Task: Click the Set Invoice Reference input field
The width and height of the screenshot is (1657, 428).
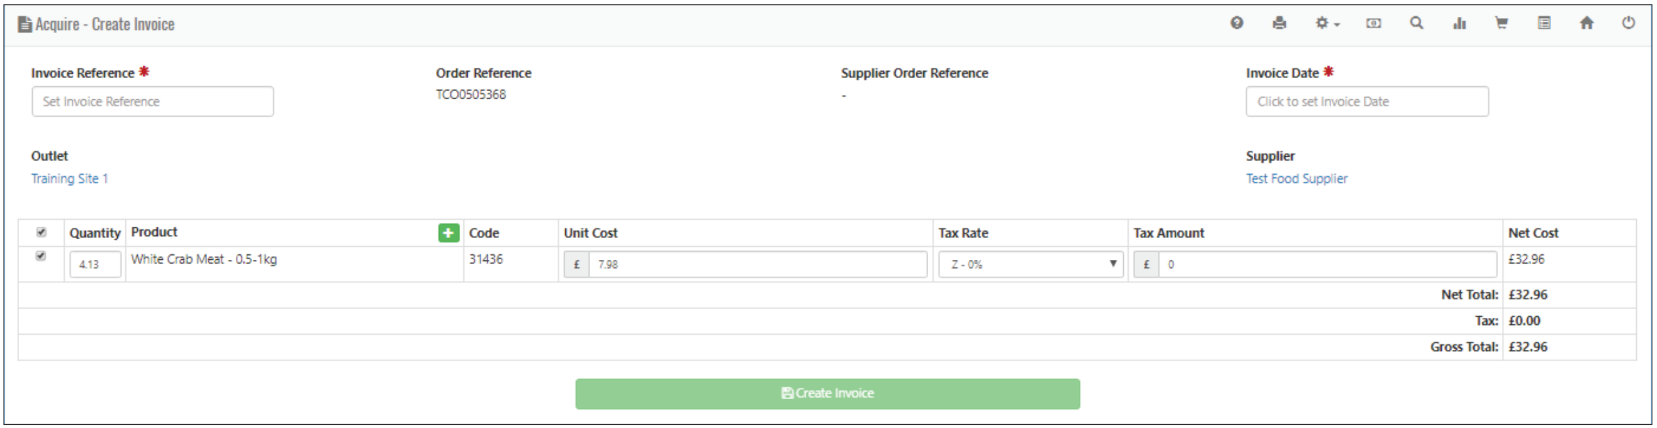Action: (x=152, y=101)
